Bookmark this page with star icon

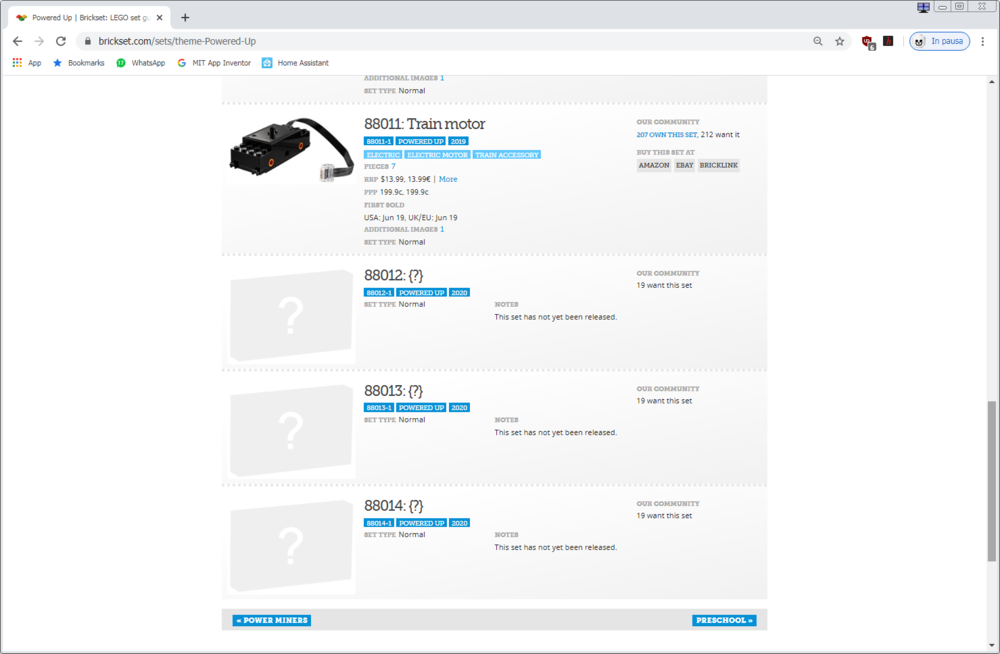coord(839,41)
